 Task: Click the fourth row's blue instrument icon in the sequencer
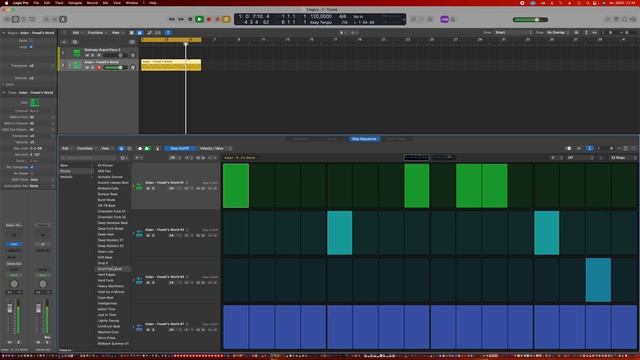(x=139, y=328)
